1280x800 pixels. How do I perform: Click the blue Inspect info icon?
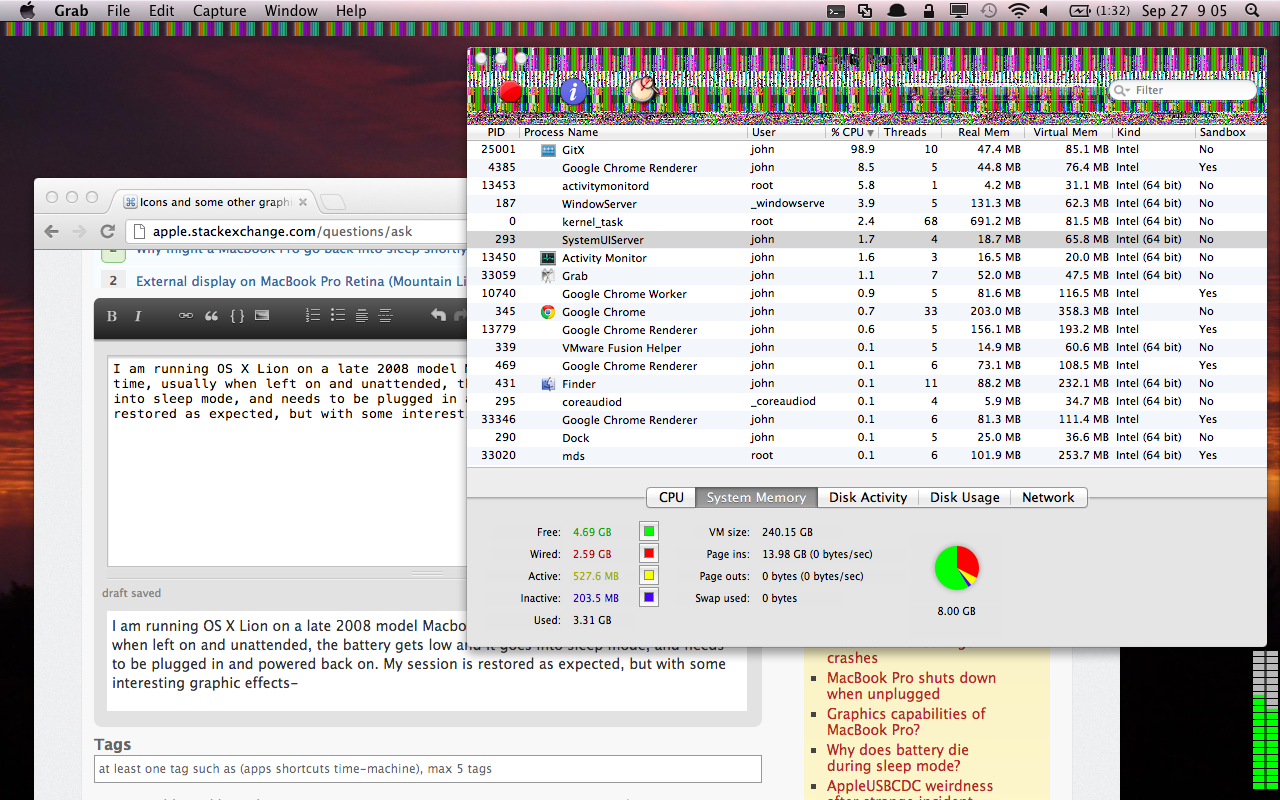pos(573,92)
